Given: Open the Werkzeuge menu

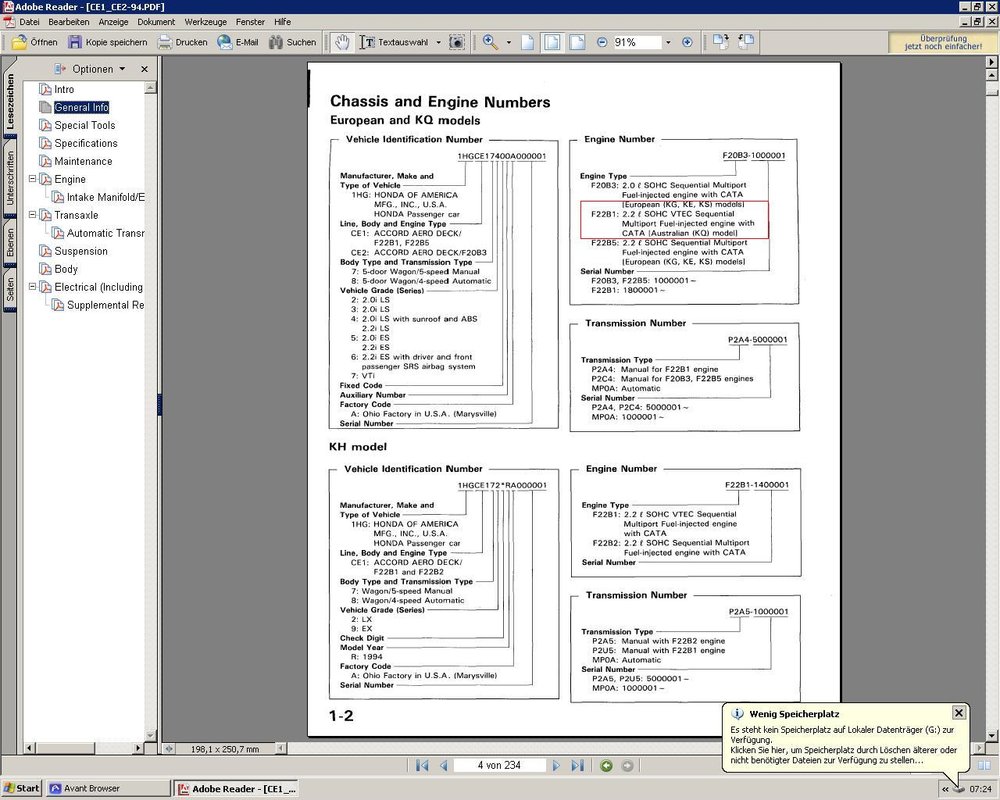Looking at the screenshot, I should tap(205, 22).
